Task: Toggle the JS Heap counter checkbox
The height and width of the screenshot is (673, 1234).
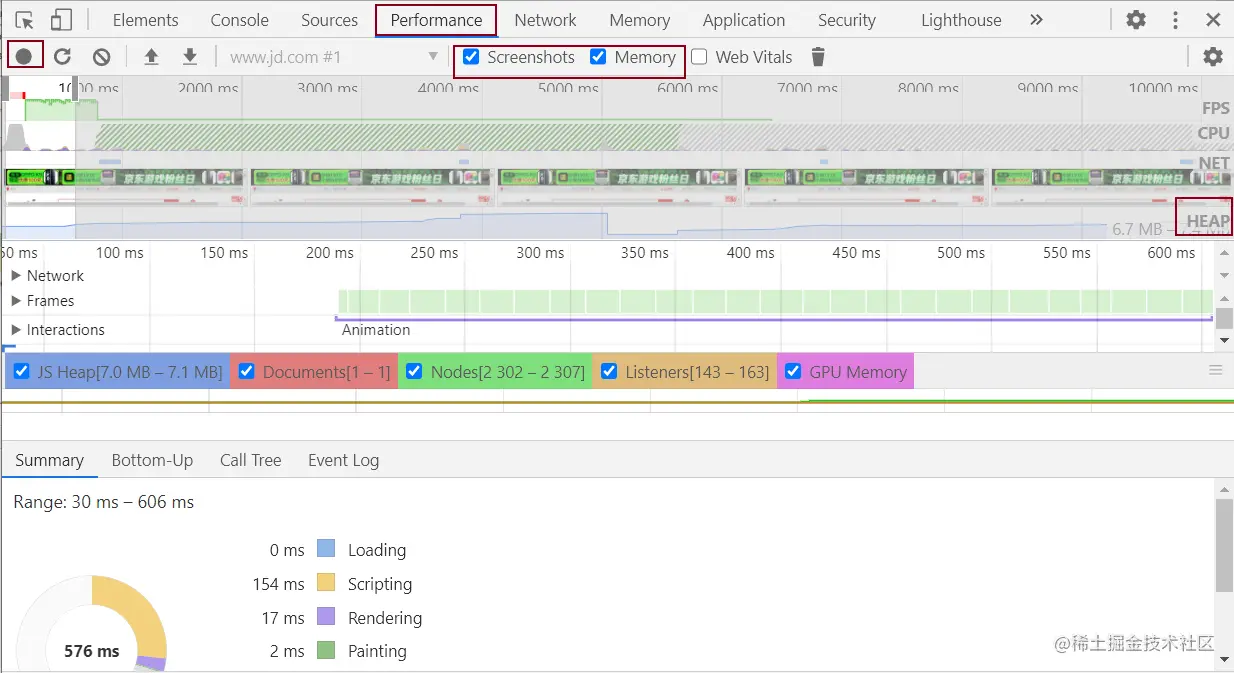Action: click(x=21, y=372)
